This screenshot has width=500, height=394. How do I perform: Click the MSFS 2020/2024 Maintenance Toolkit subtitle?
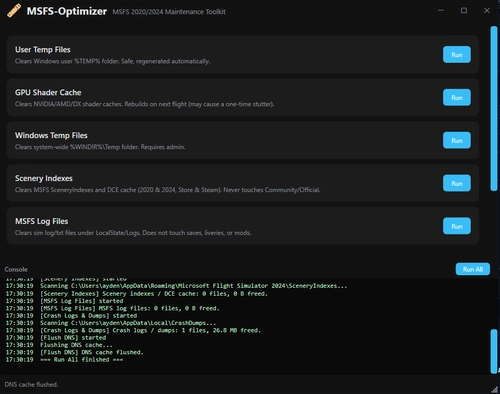coord(169,12)
